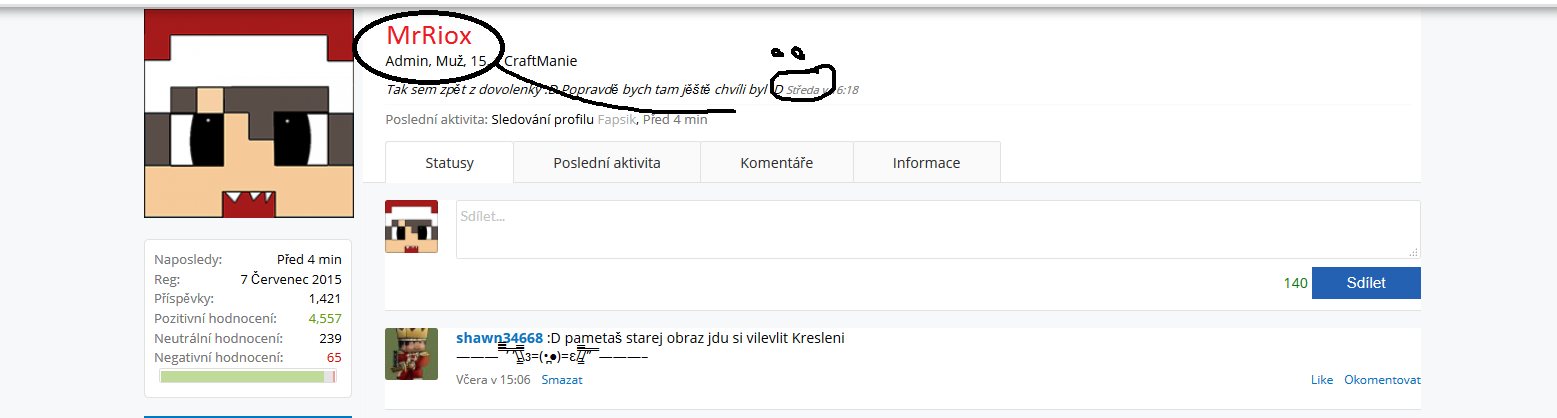Grab the textarea resize handle corner

[1414, 253]
